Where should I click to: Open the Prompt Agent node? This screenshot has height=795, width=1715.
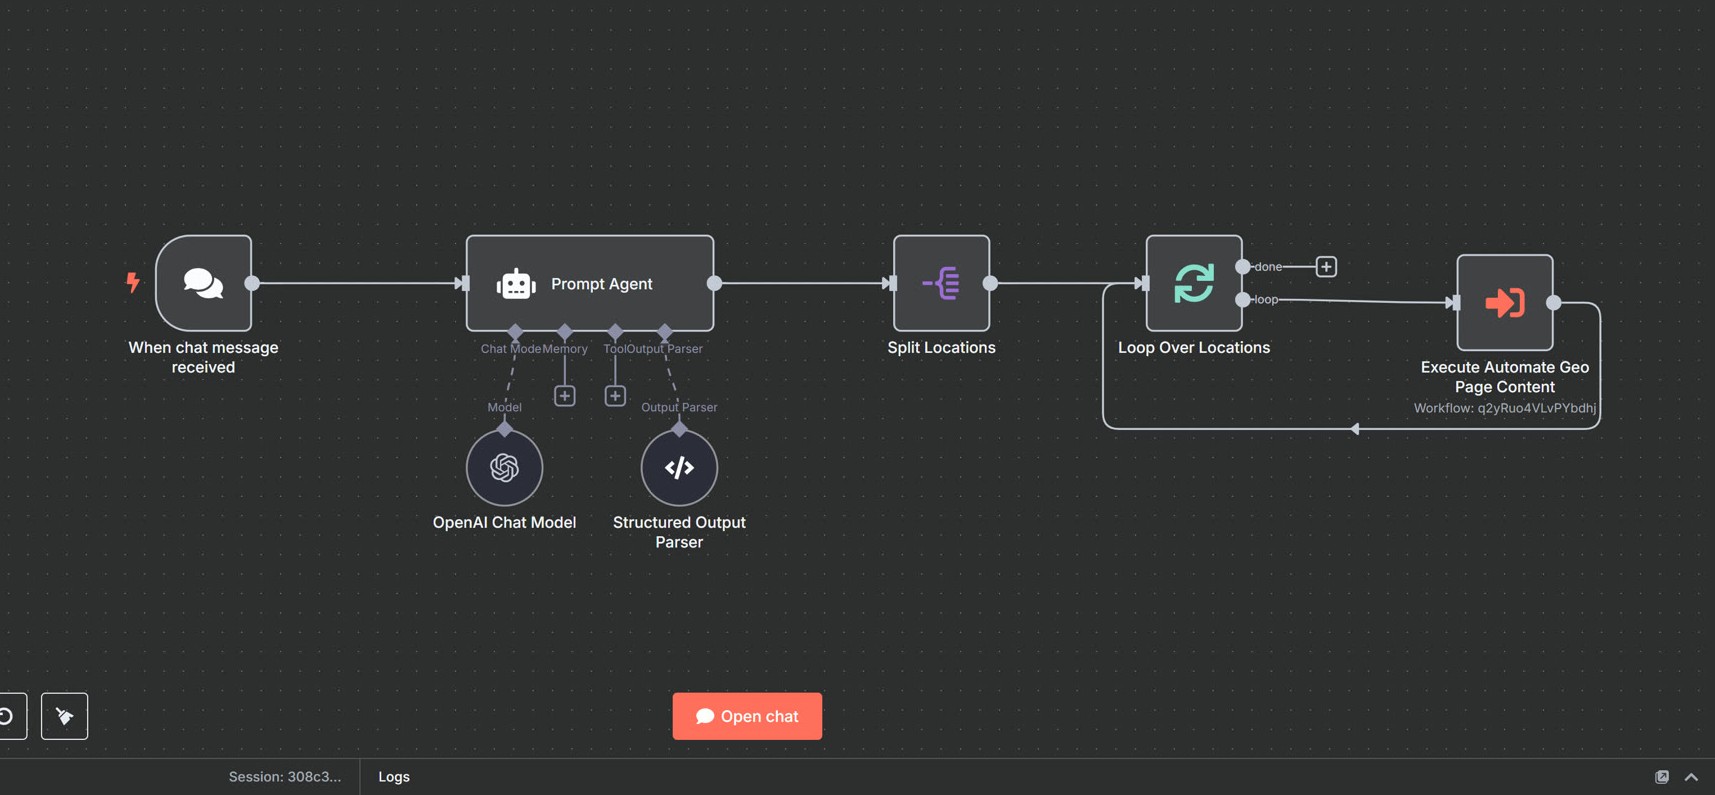[590, 283]
